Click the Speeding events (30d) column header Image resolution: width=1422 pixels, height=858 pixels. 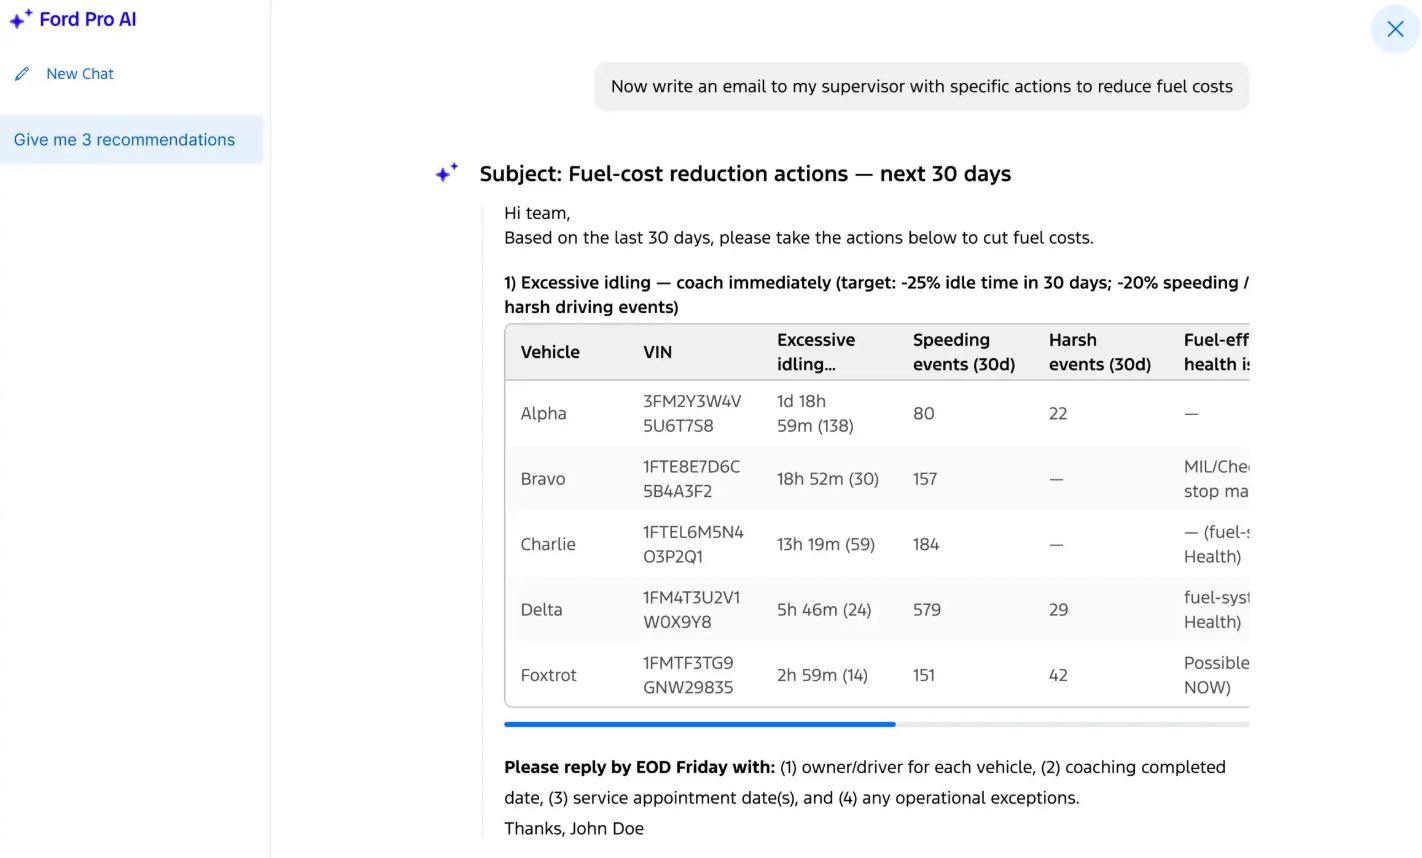pos(963,352)
